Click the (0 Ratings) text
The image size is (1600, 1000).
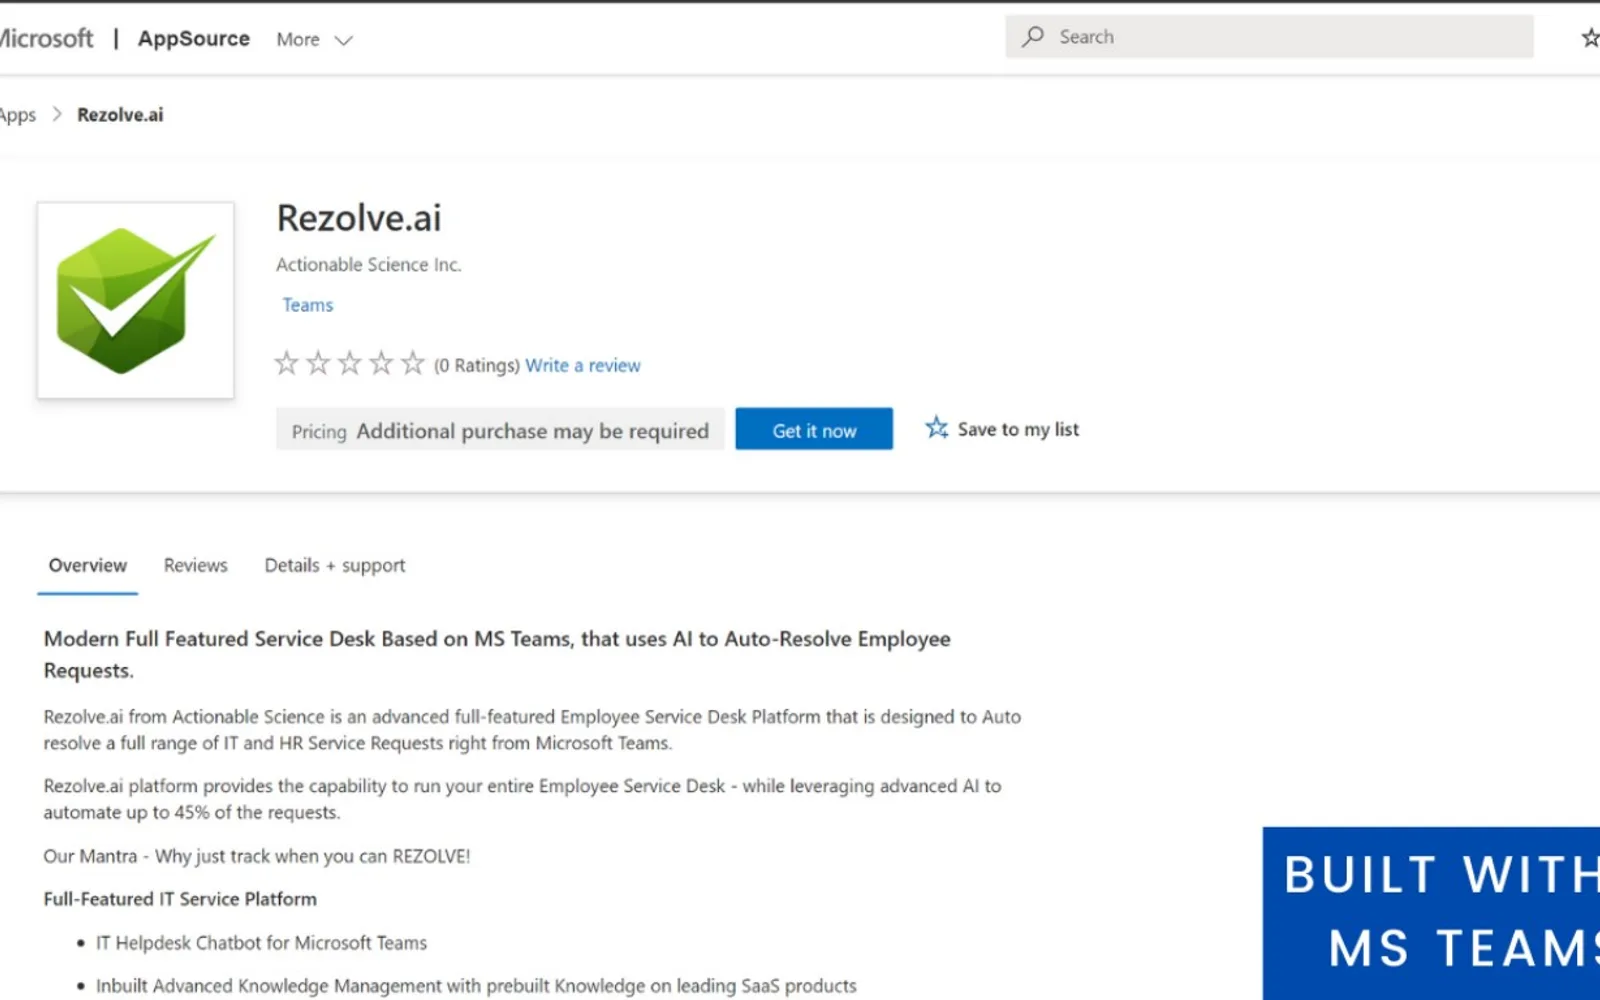(x=477, y=365)
